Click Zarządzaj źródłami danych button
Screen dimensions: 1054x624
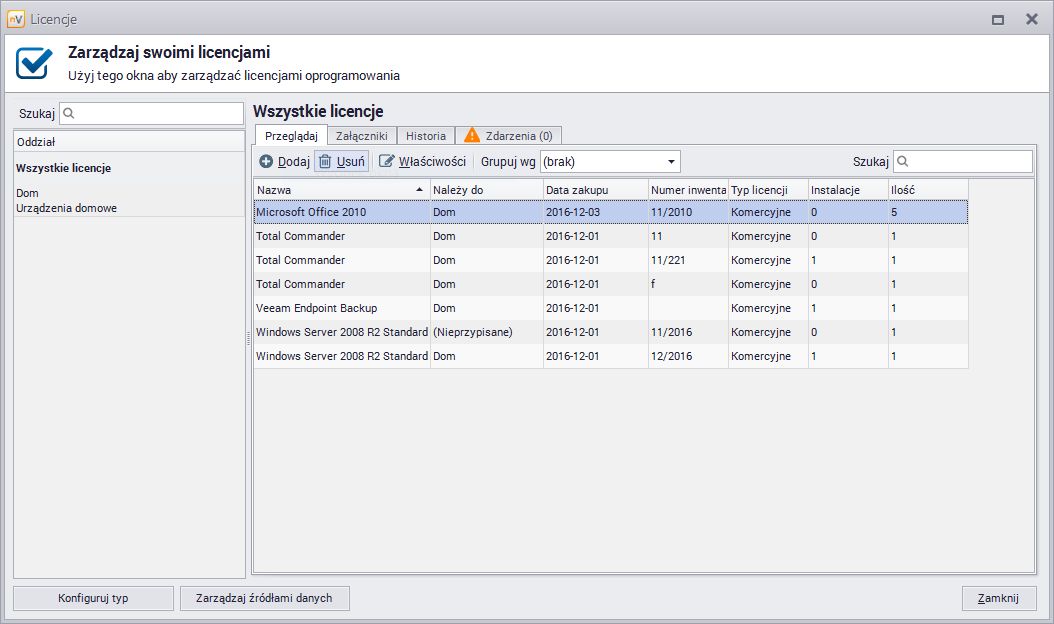(264, 598)
